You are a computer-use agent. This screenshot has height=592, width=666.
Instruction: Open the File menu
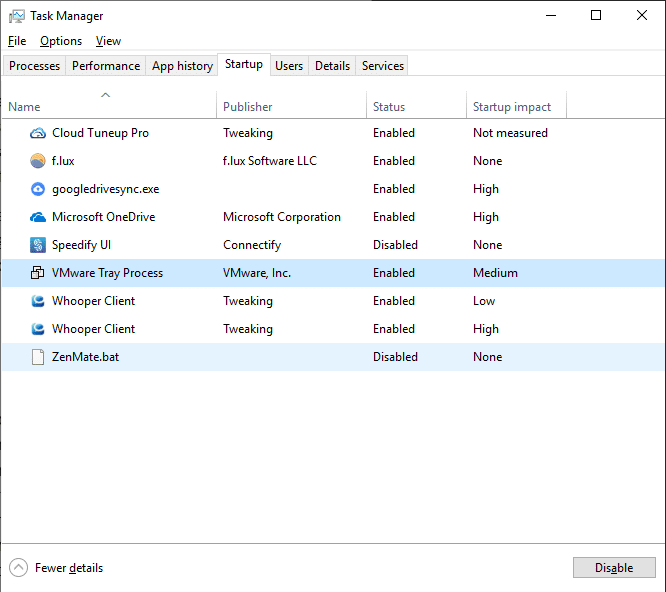pyautogui.click(x=17, y=41)
